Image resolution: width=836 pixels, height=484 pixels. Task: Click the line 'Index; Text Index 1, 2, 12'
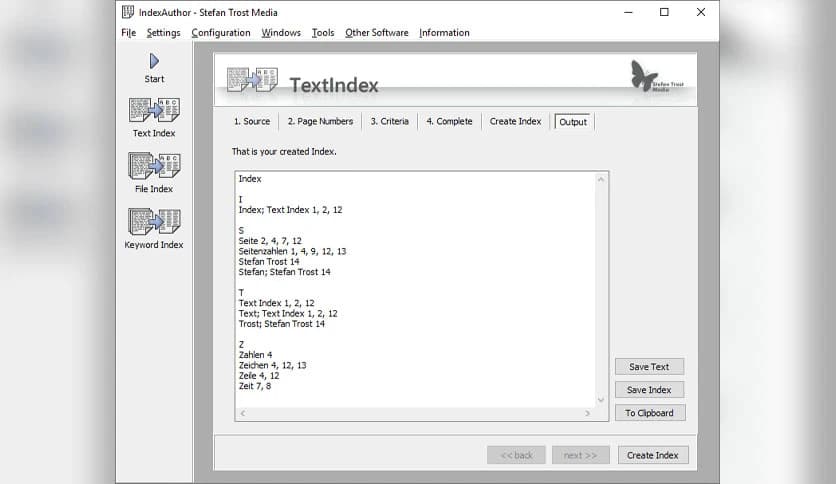291,210
